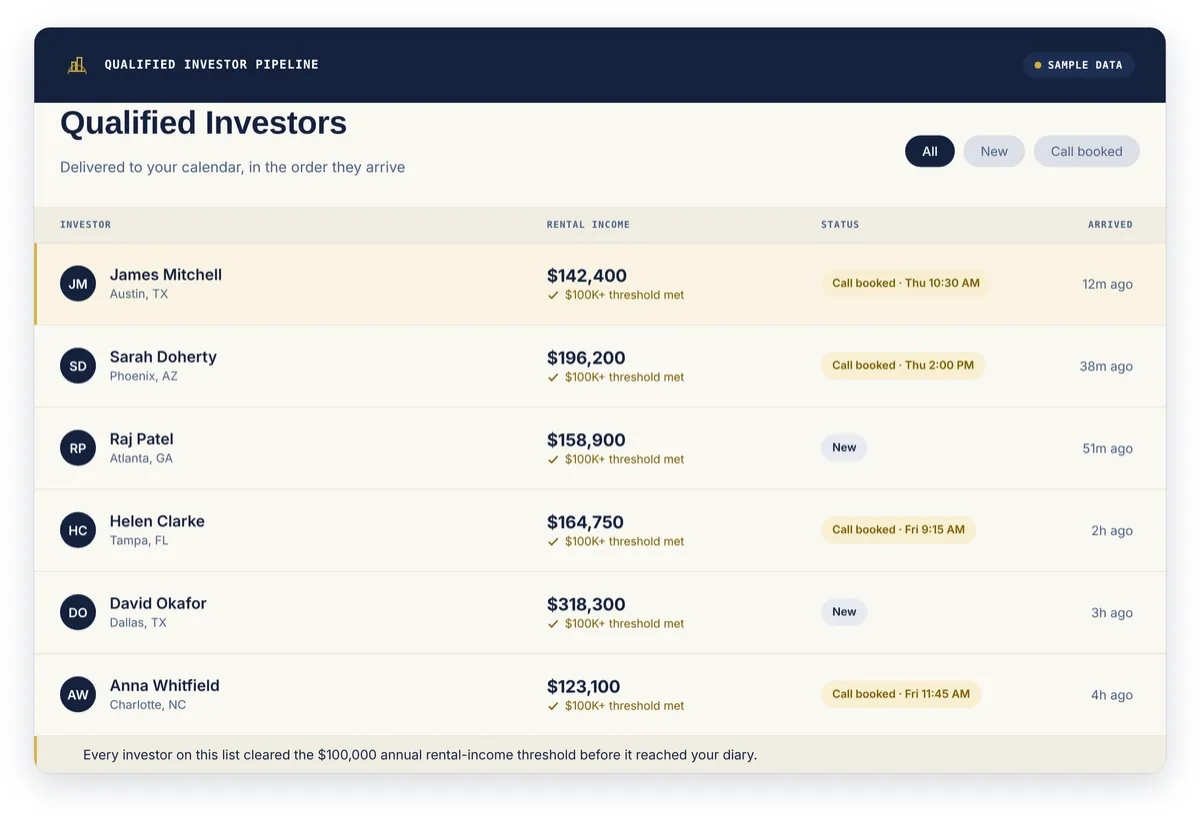The height and width of the screenshot is (822, 1200).
Task: Click the New status pill for Raj Patel
Action: [844, 447]
